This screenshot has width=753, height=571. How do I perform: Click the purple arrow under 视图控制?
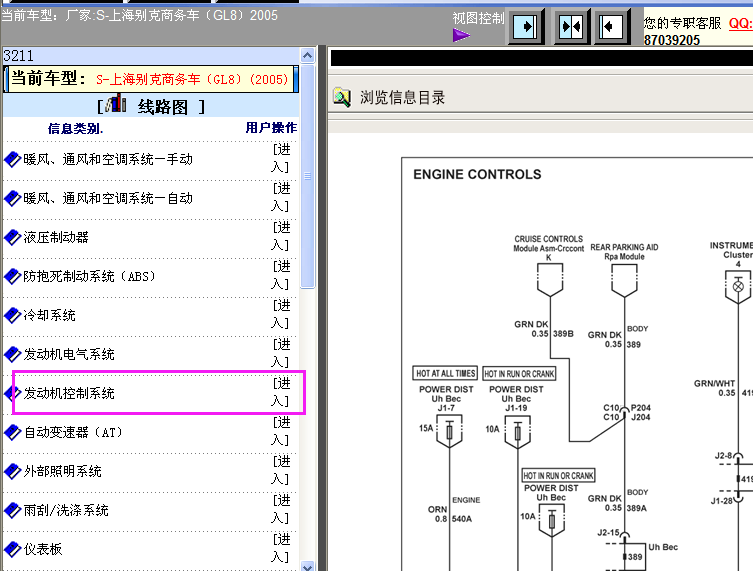[461, 35]
